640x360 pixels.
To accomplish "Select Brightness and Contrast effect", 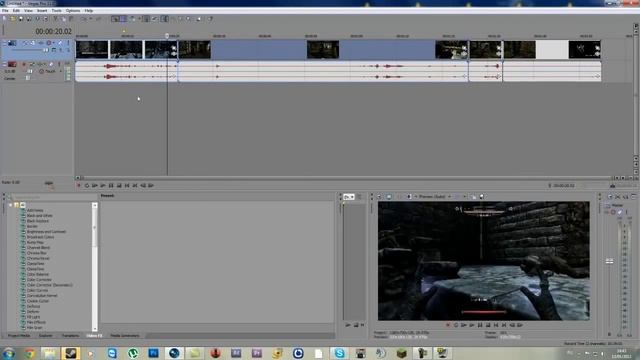I will [46, 231].
